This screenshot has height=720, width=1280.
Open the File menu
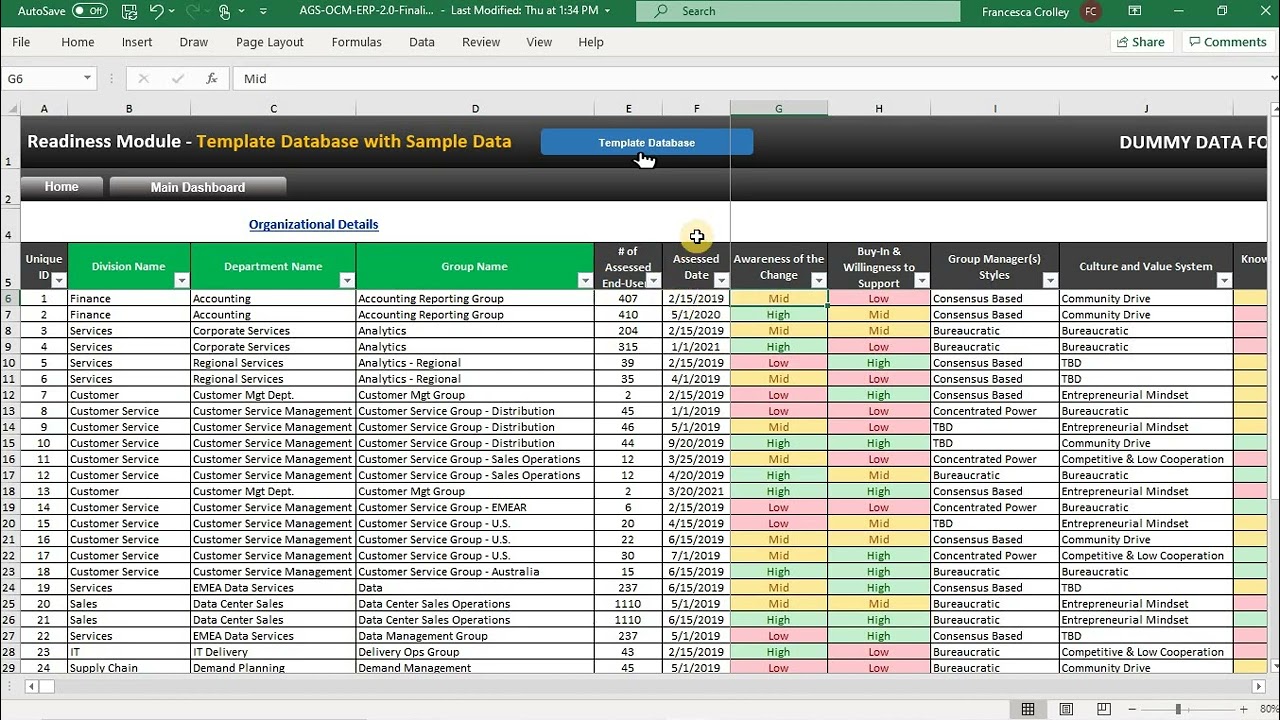tap(21, 42)
